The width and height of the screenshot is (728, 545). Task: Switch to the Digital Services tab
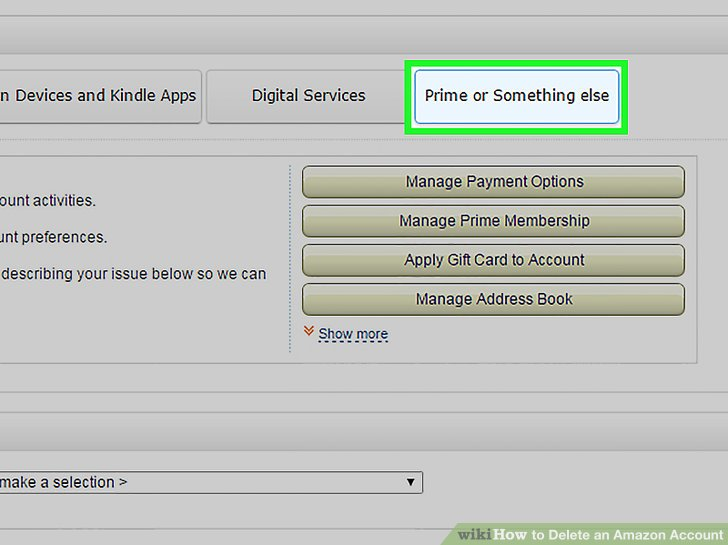pos(308,96)
